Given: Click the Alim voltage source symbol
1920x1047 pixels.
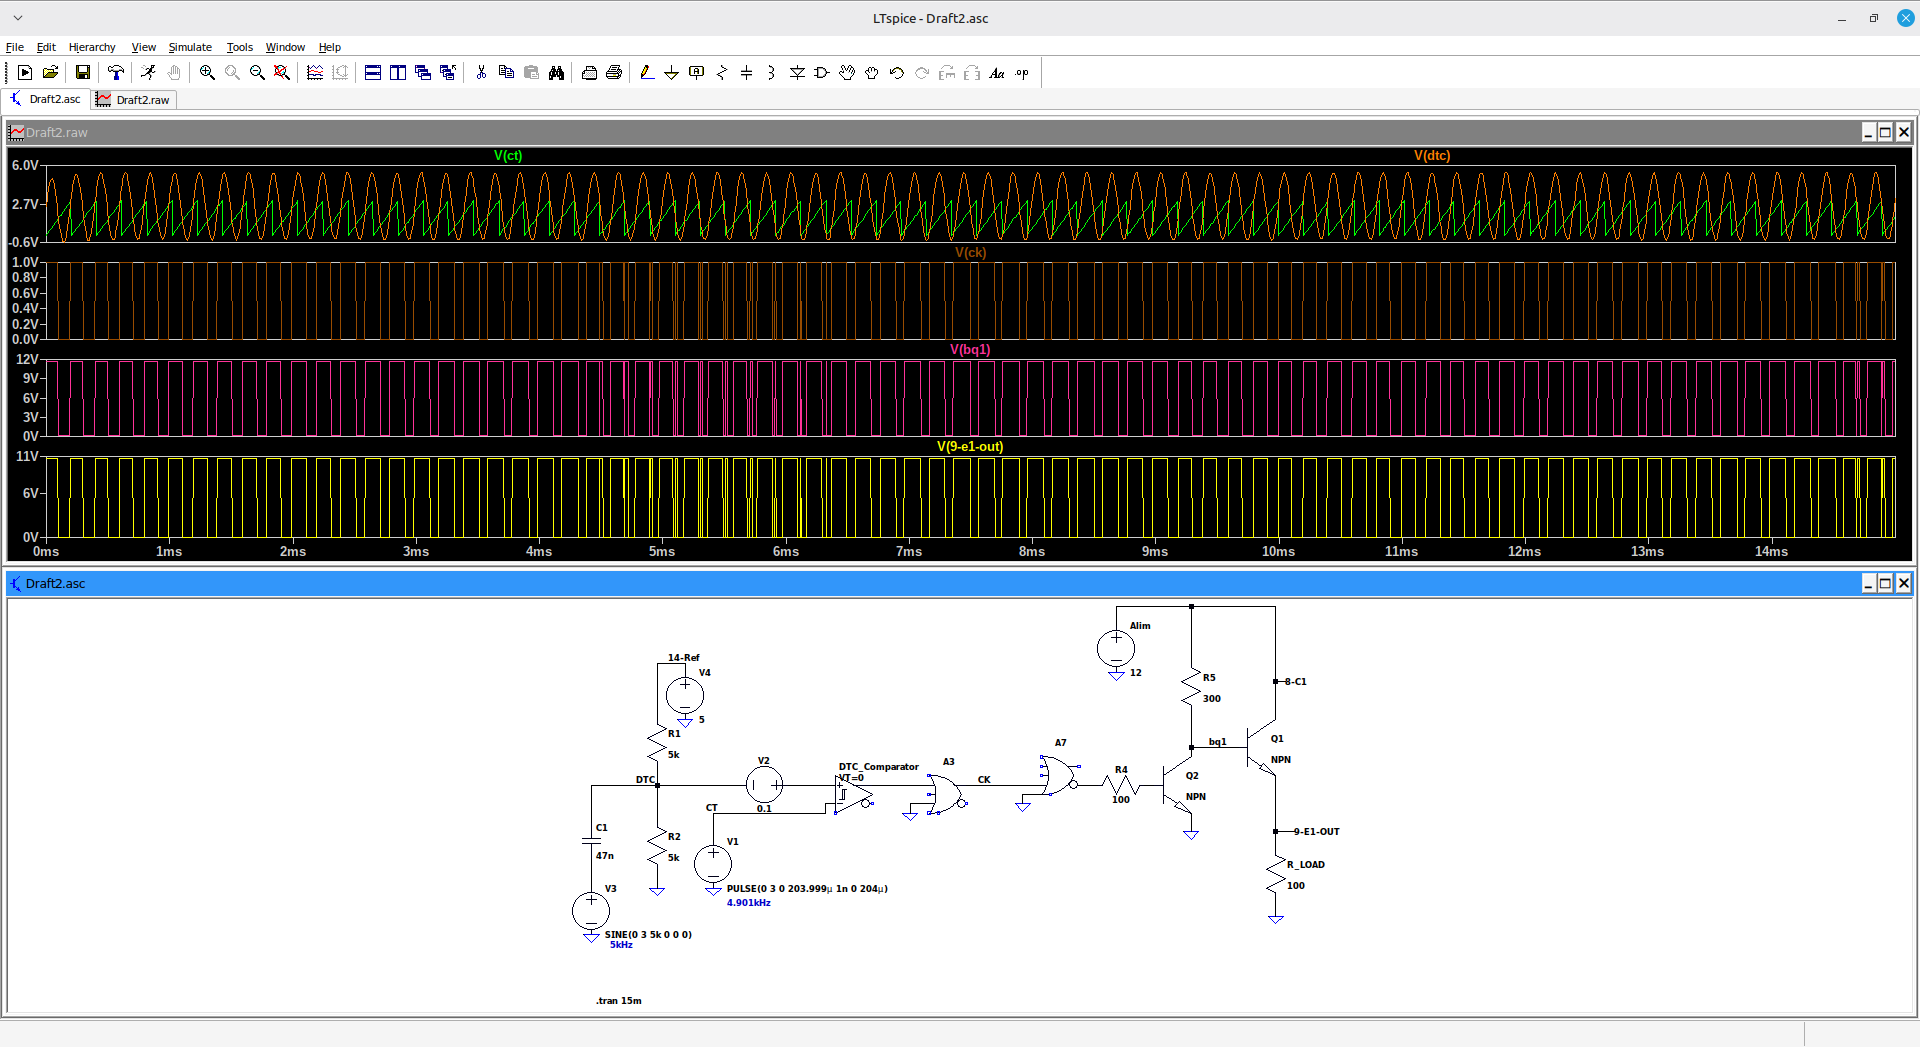Looking at the screenshot, I should tap(1116, 648).
